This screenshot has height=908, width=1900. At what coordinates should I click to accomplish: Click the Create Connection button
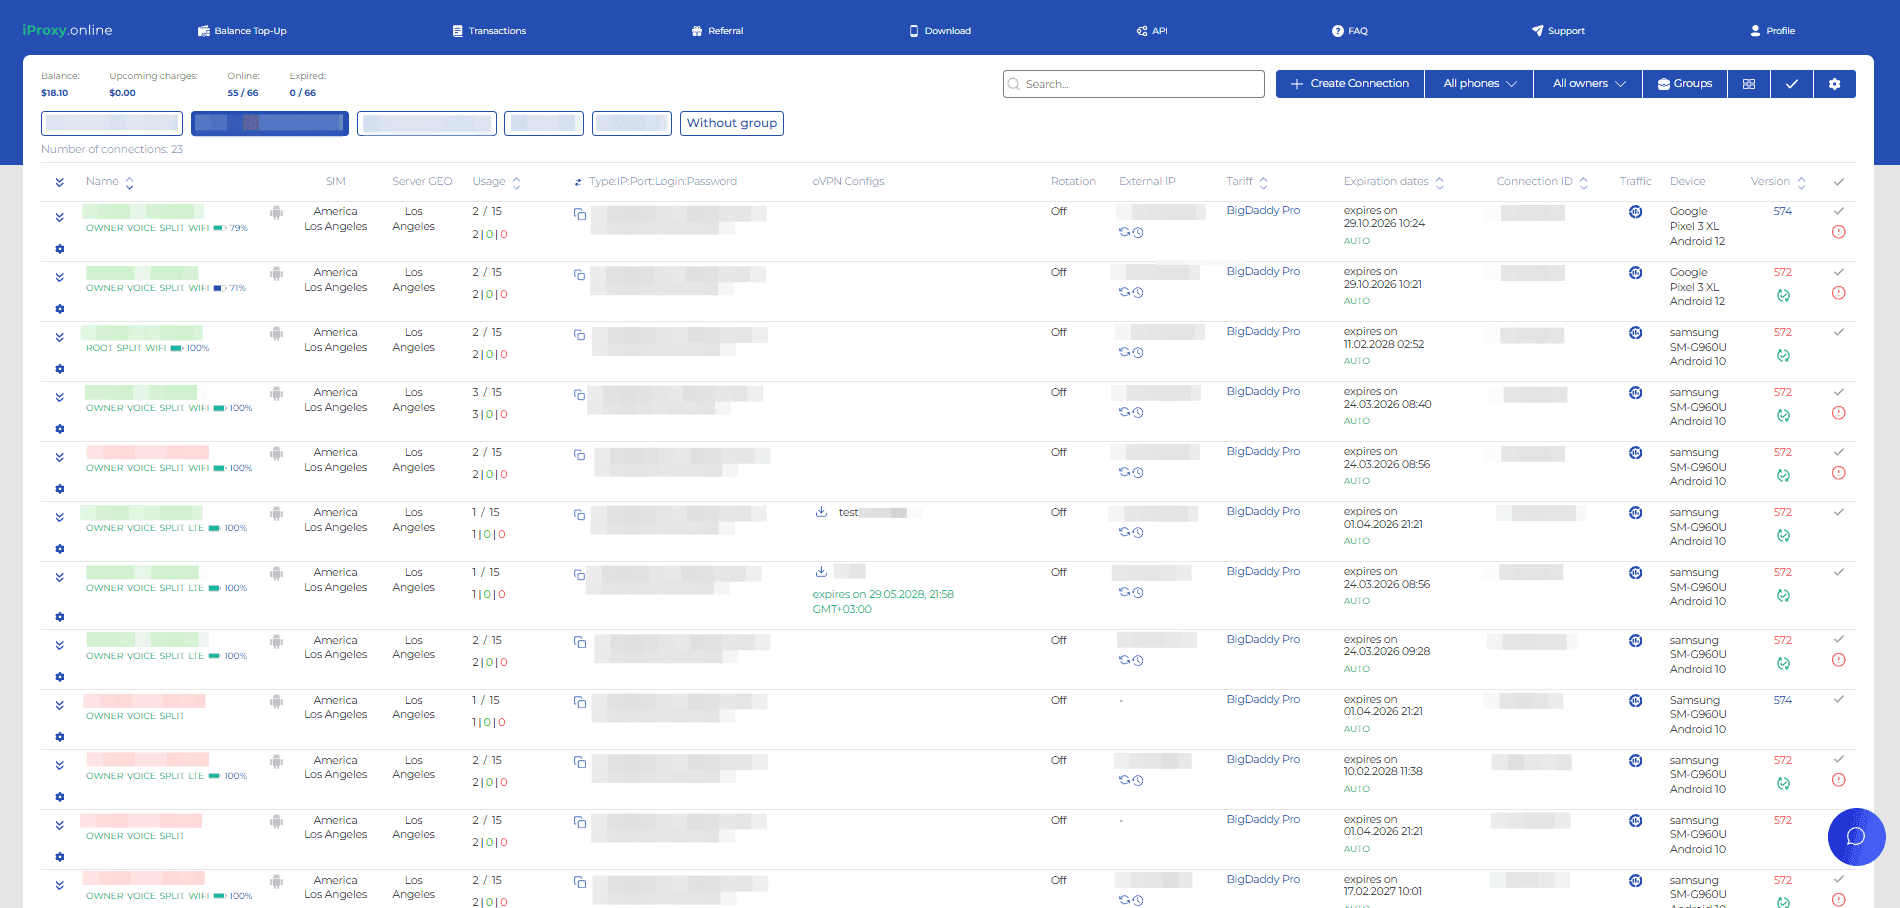pos(1349,84)
